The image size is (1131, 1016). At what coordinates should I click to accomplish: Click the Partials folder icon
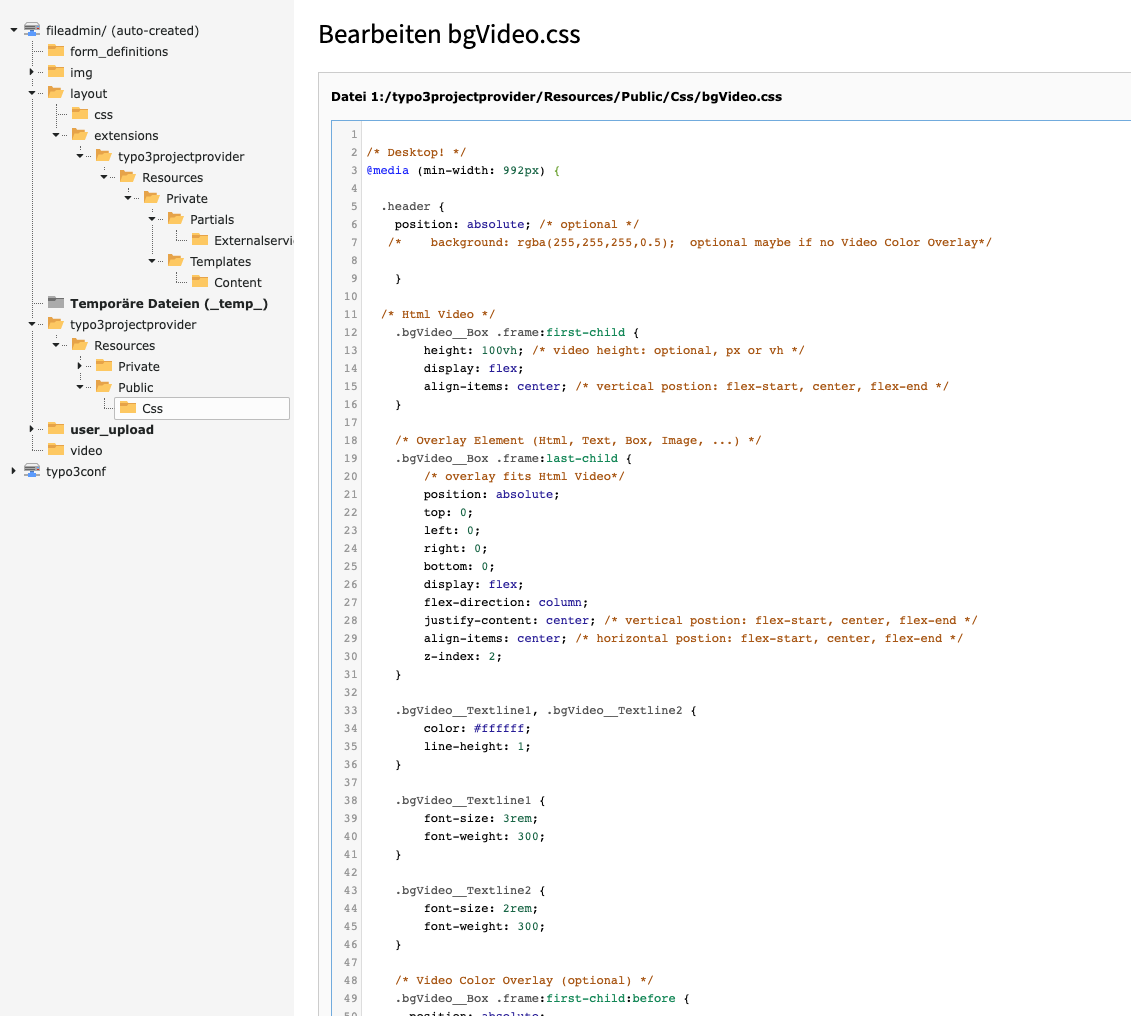pyautogui.click(x=176, y=219)
